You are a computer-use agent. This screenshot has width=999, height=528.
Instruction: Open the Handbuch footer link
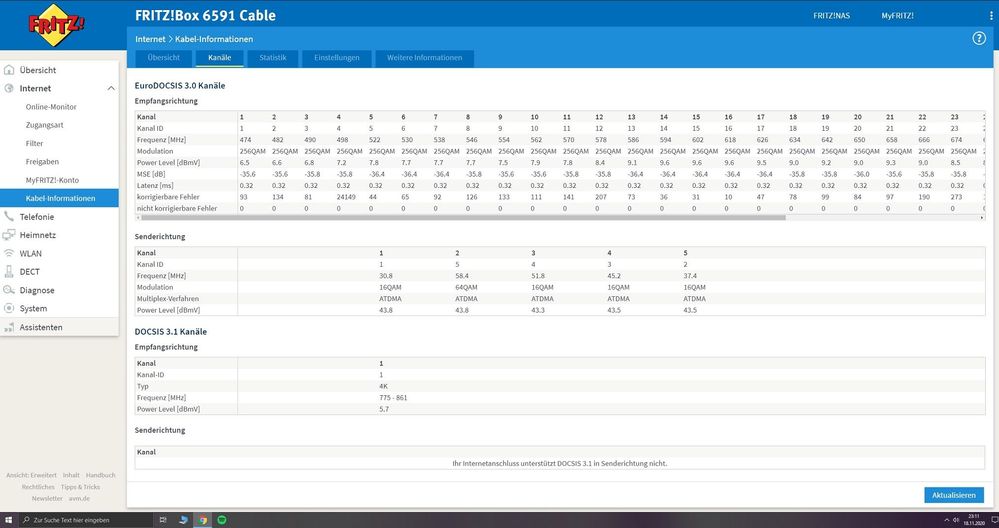click(101, 475)
